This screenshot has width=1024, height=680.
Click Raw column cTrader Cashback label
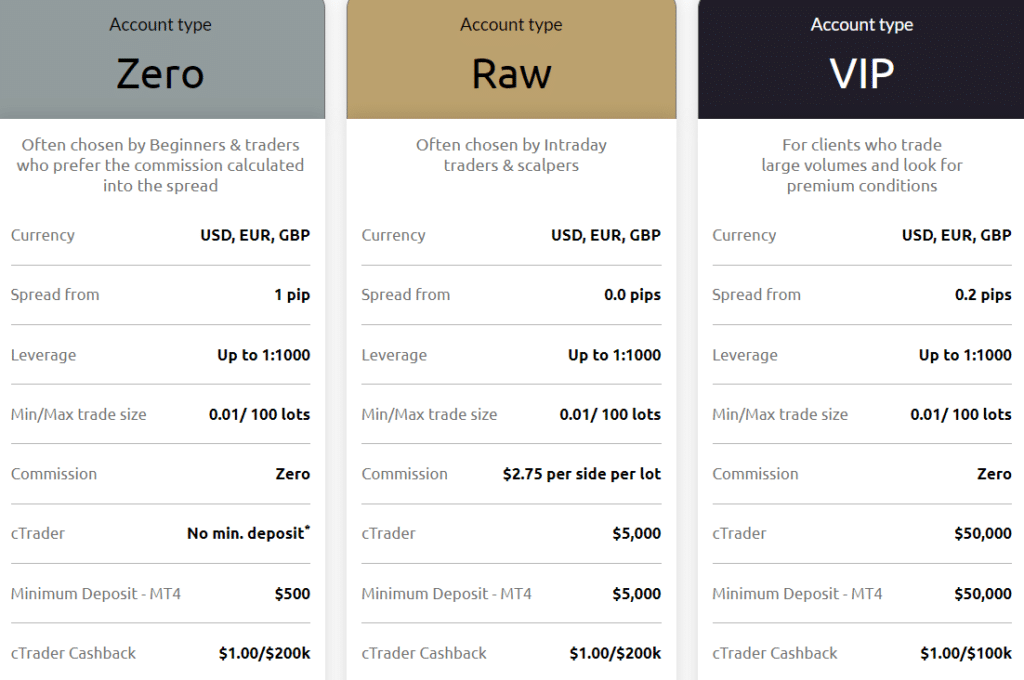pyautogui.click(x=424, y=653)
